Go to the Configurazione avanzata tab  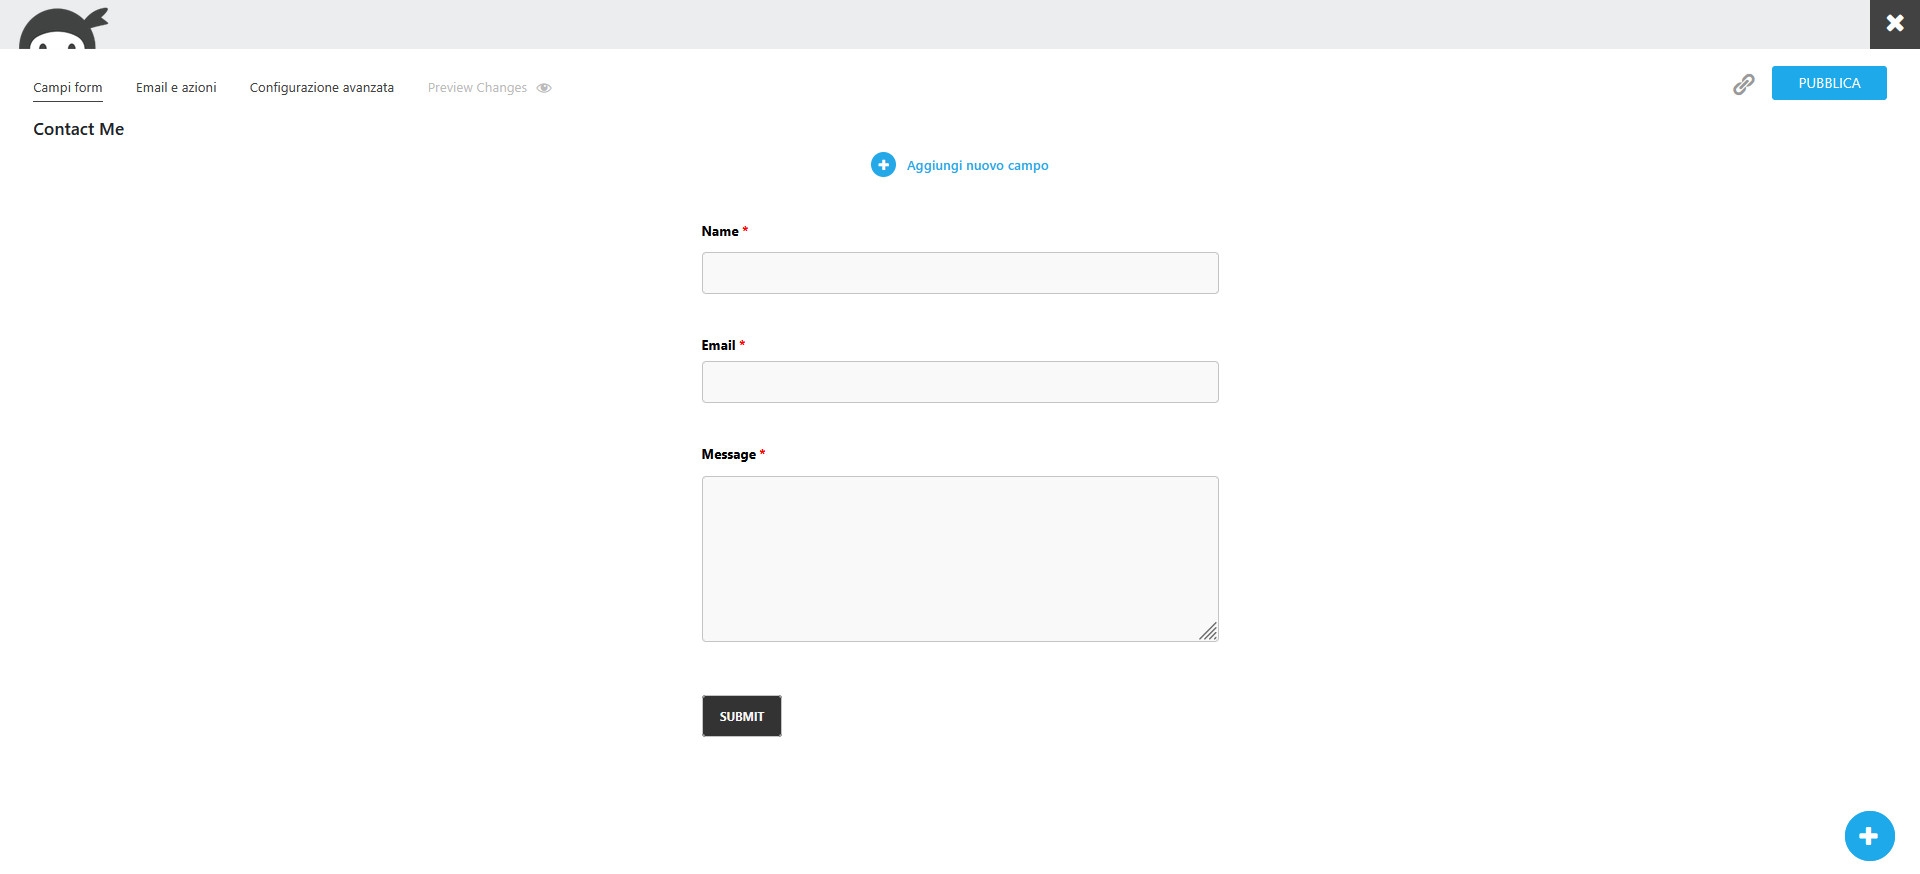tap(322, 88)
